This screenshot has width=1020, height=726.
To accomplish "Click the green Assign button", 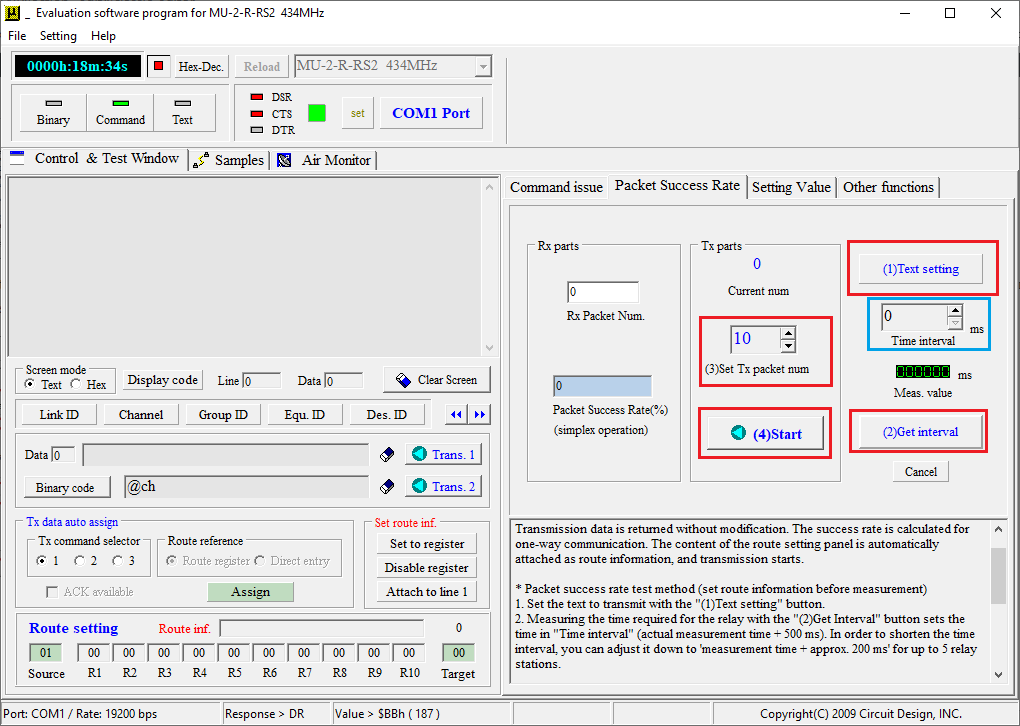I will [250, 592].
